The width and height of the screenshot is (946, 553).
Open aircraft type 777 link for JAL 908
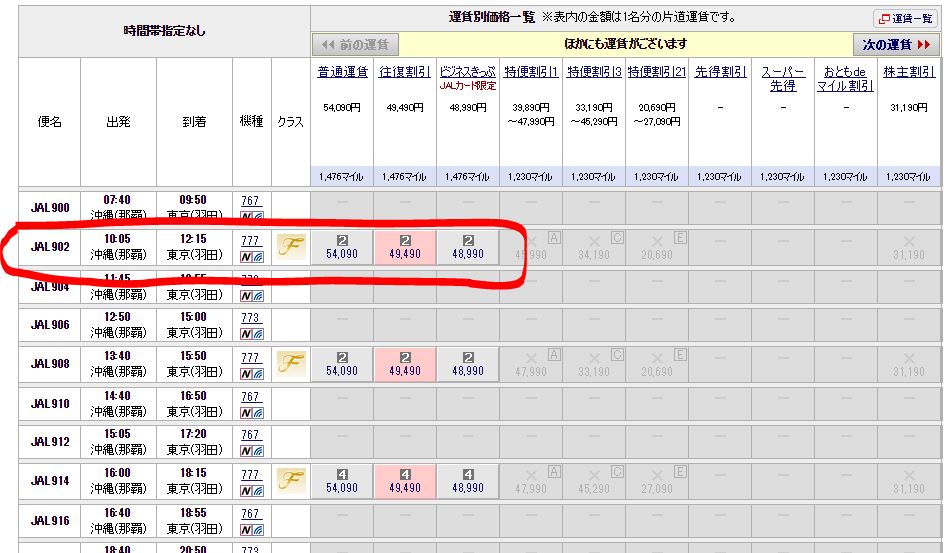click(250, 358)
